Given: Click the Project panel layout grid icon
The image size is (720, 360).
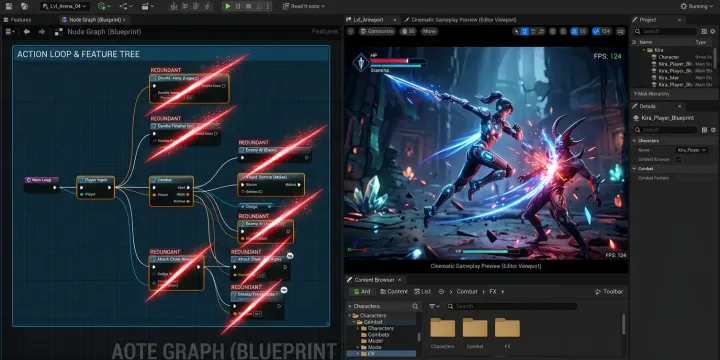Looking at the screenshot, I should (704, 31).
